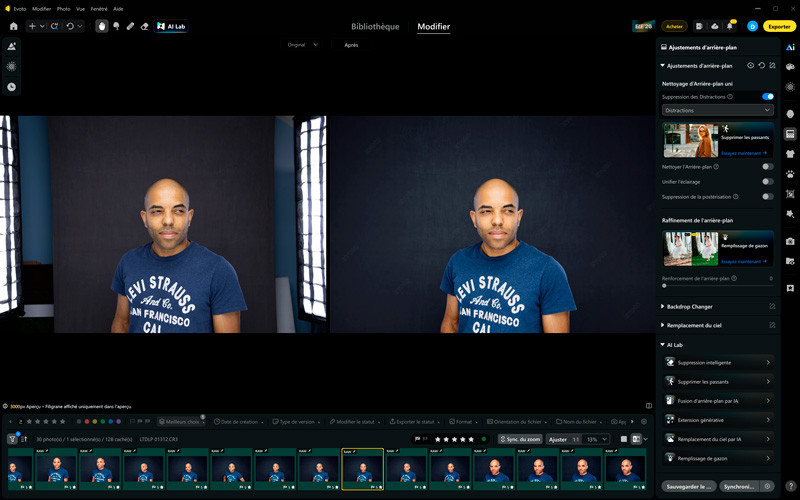This screenshot has width=800, height=500.
Task: Open the clothing shirt sidebar icon
Action: pyautogui.click(x=790, y=154)
